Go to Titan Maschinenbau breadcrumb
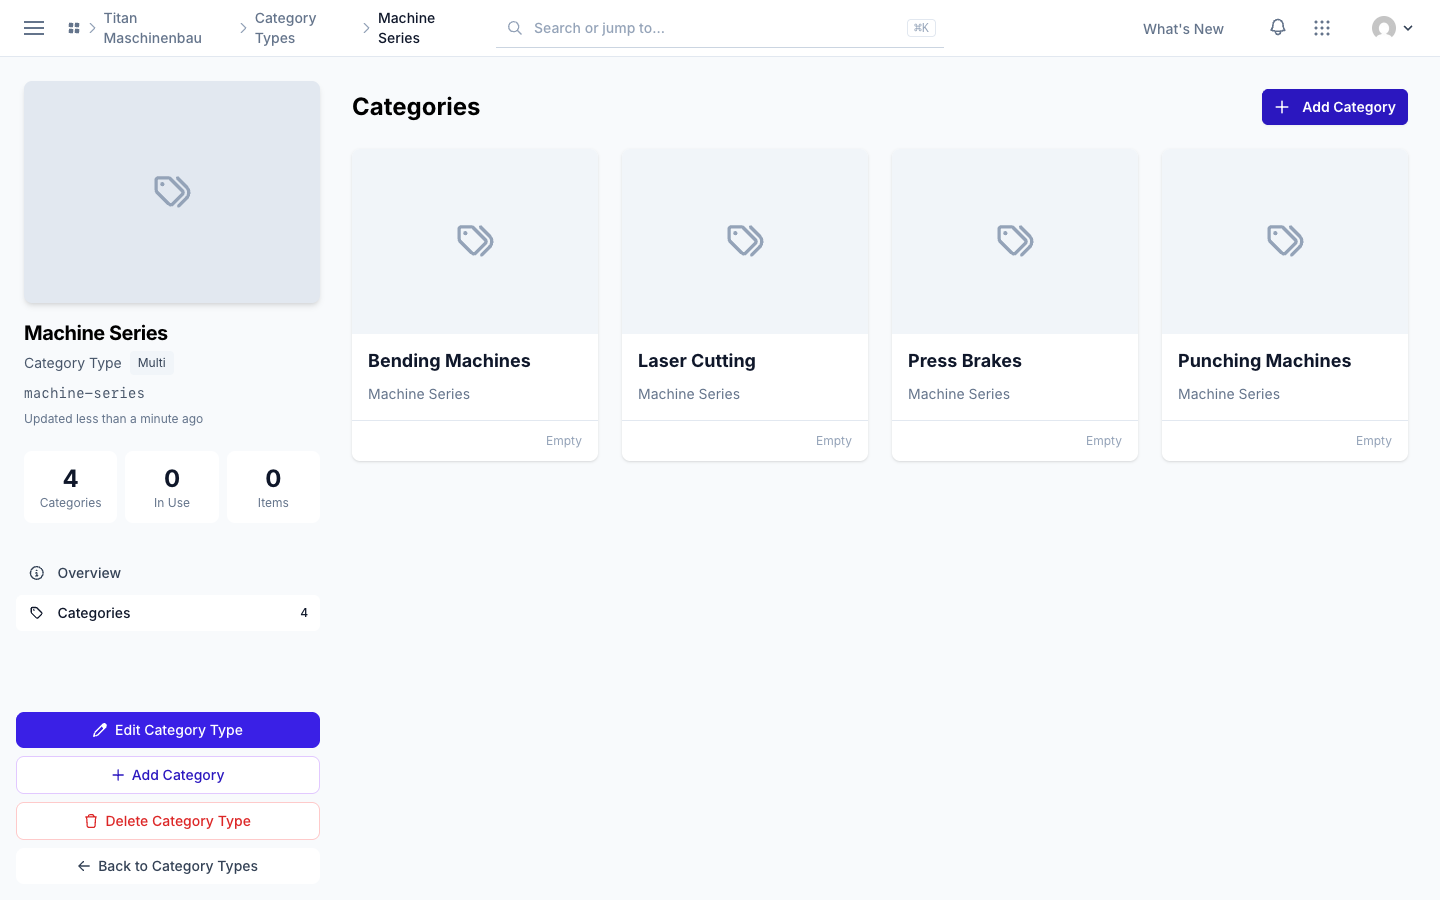 [x=153, y=28]
